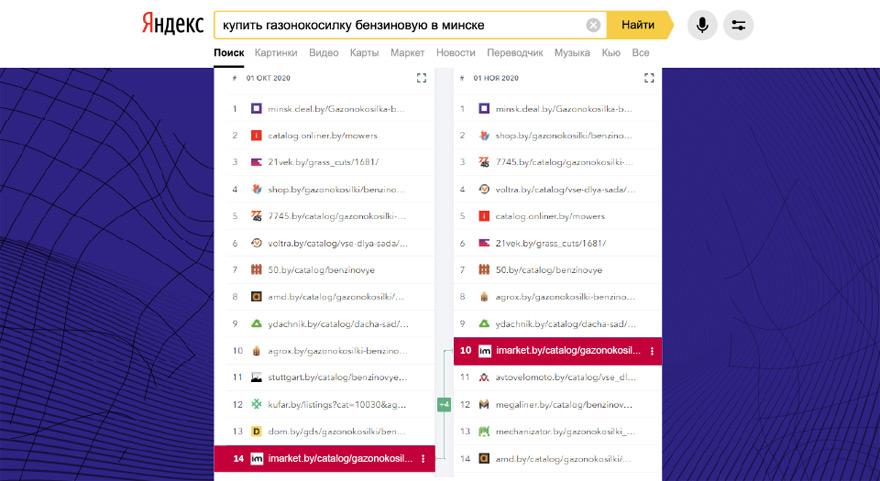Open the Видео tab

point(324,52)
